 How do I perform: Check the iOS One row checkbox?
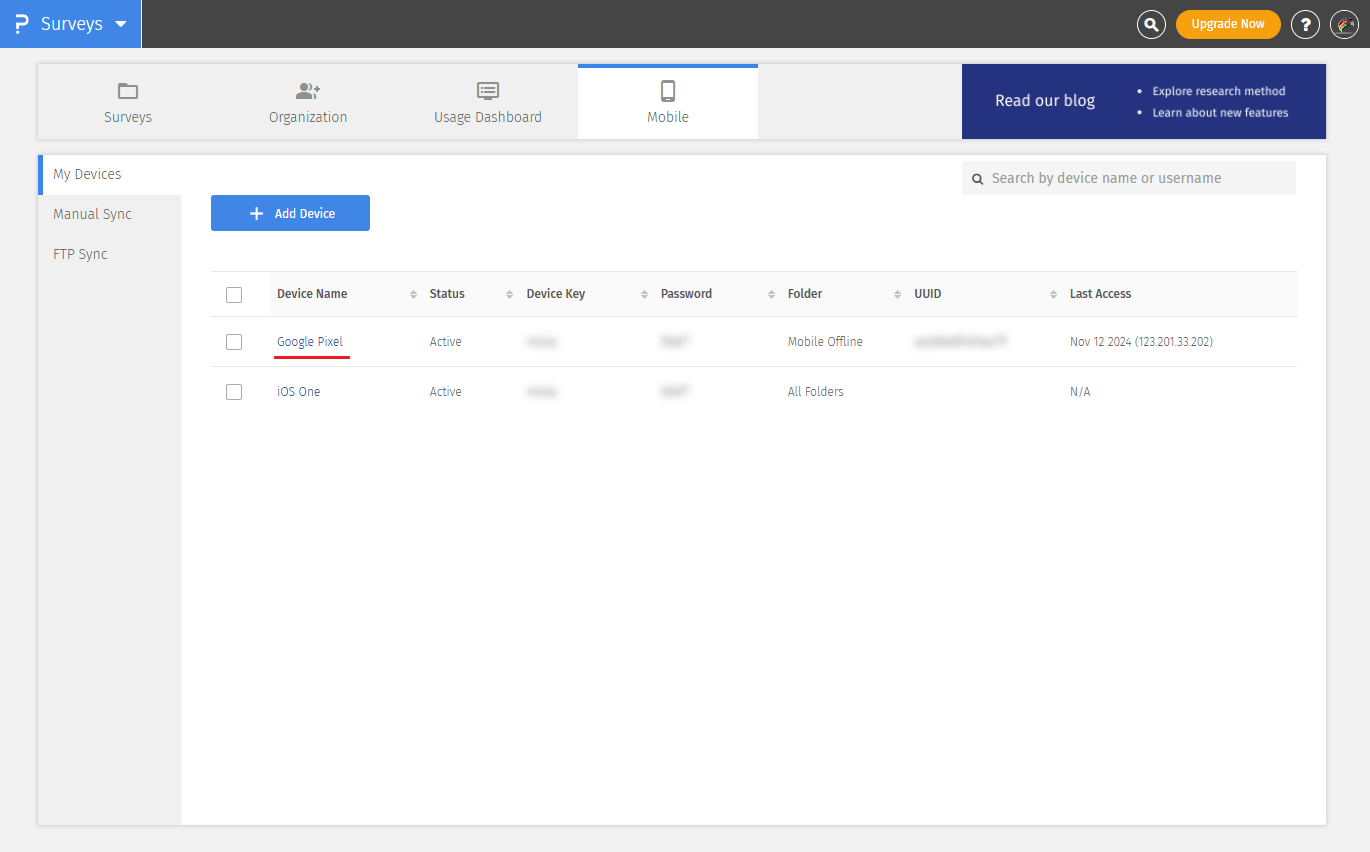(x=234, y=392)
